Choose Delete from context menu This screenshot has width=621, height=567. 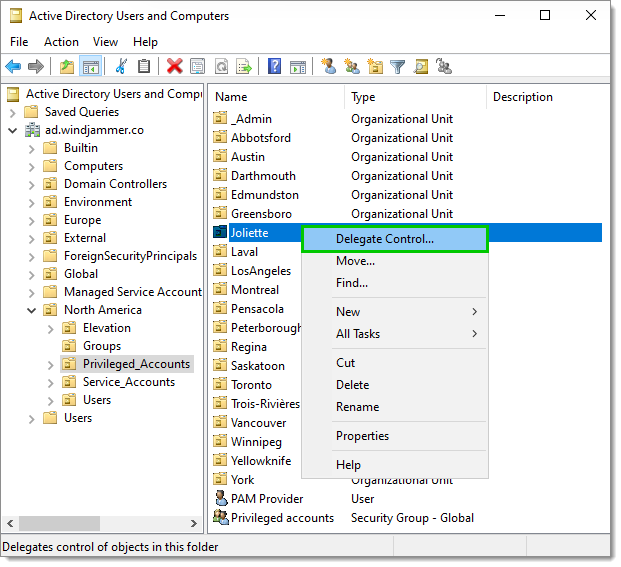coord(395,384)
